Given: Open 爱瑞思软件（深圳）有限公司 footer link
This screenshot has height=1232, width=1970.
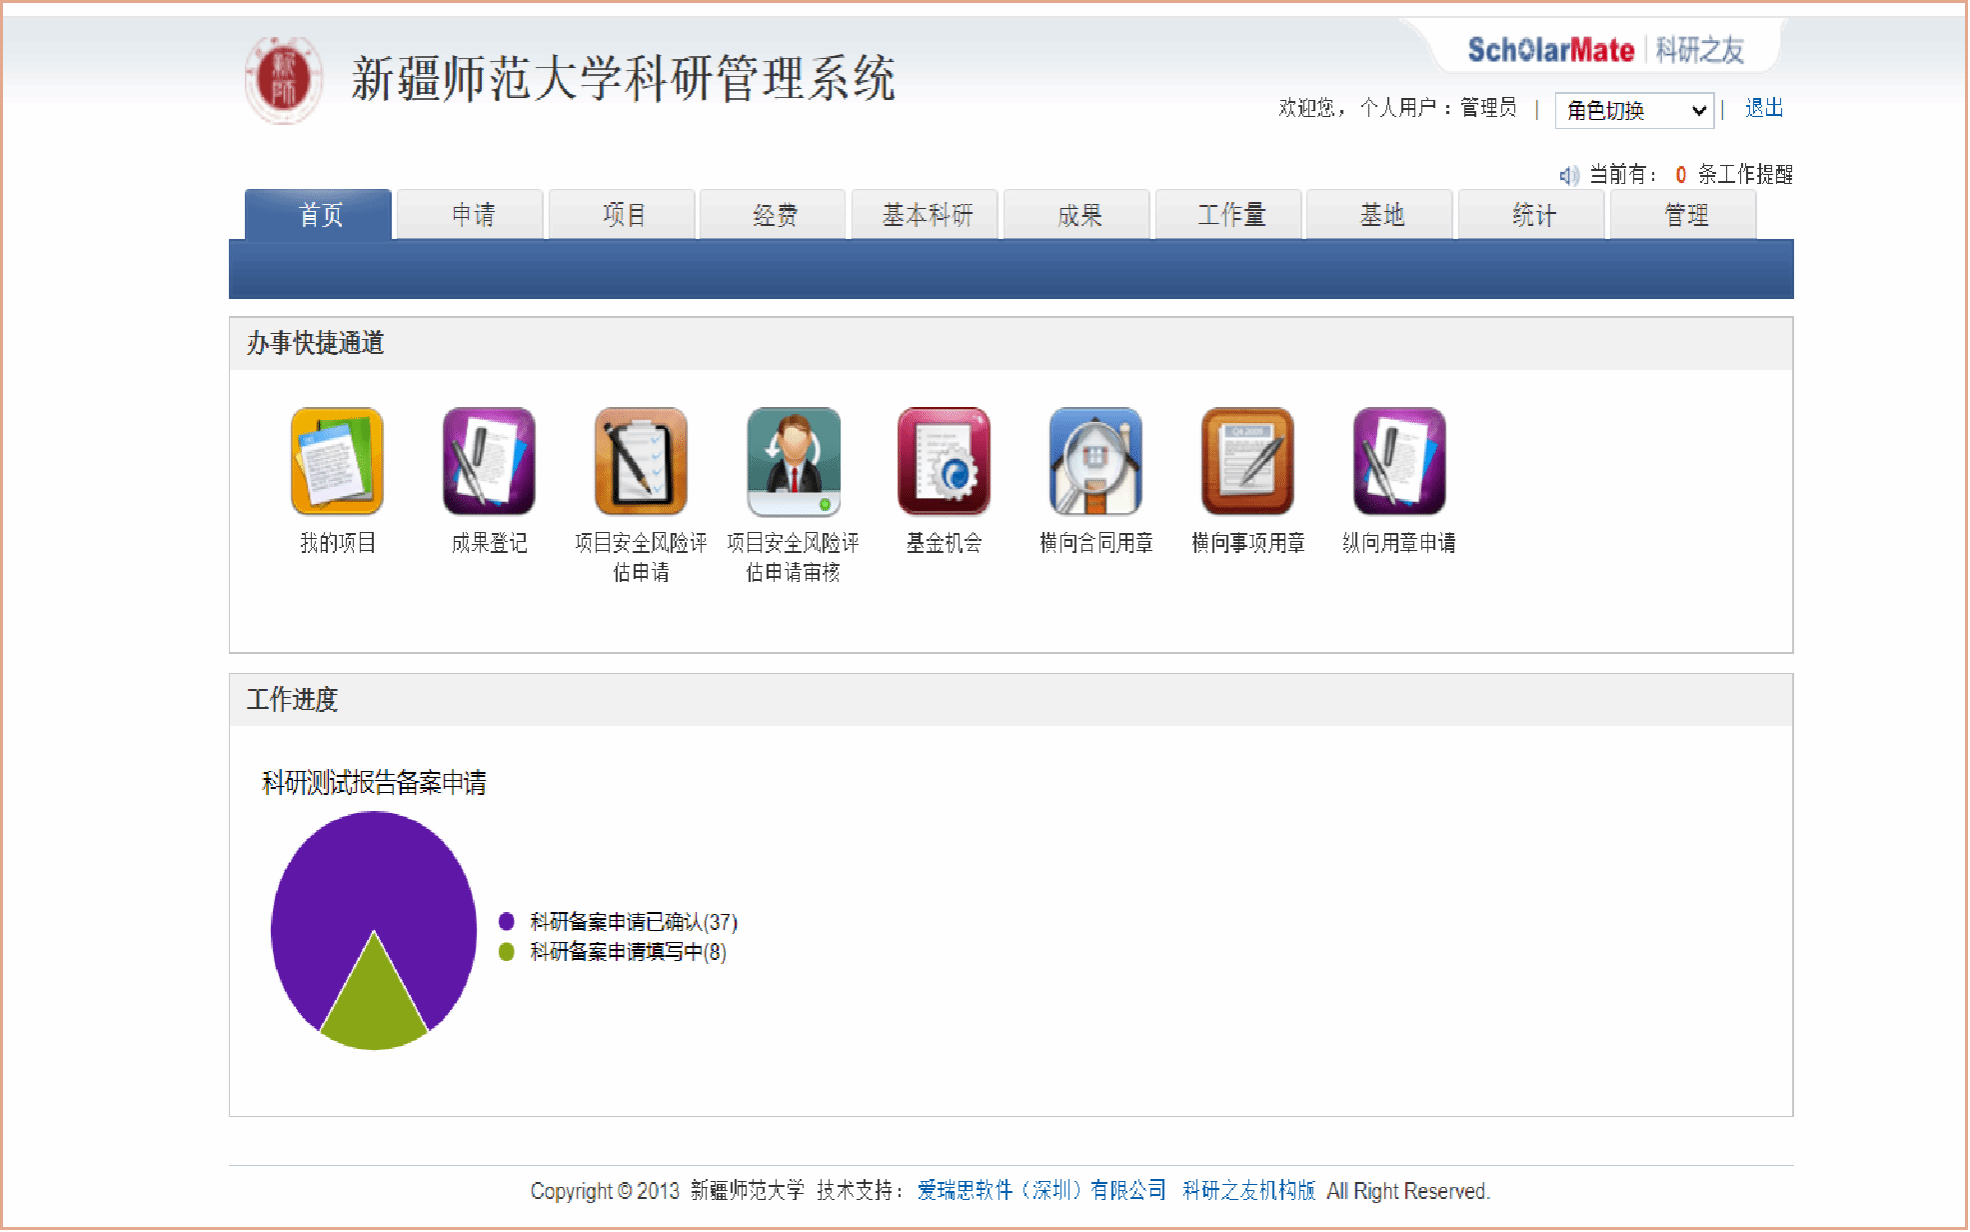Looking at the screenshot, I should click(x=1041, y=1190).
